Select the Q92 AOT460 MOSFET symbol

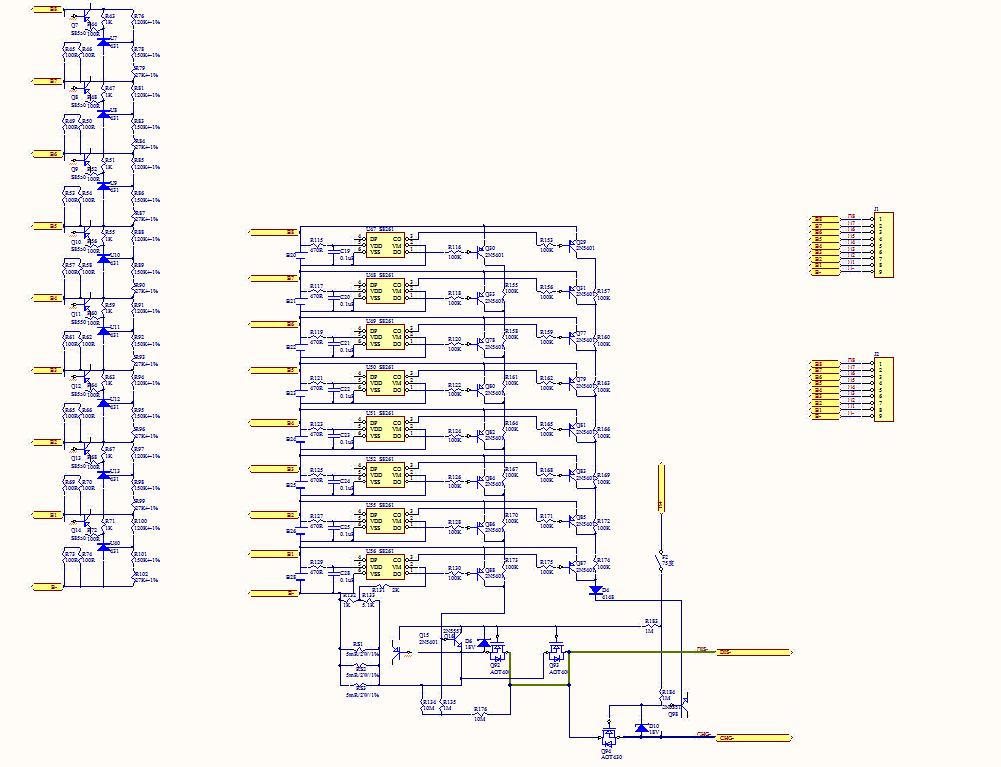495,652
